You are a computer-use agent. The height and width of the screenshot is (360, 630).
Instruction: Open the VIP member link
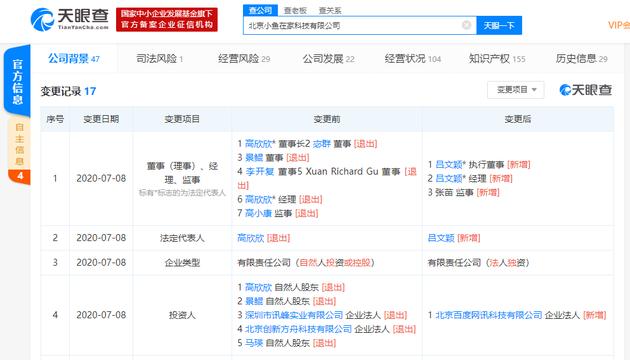[x=619, y=25]
